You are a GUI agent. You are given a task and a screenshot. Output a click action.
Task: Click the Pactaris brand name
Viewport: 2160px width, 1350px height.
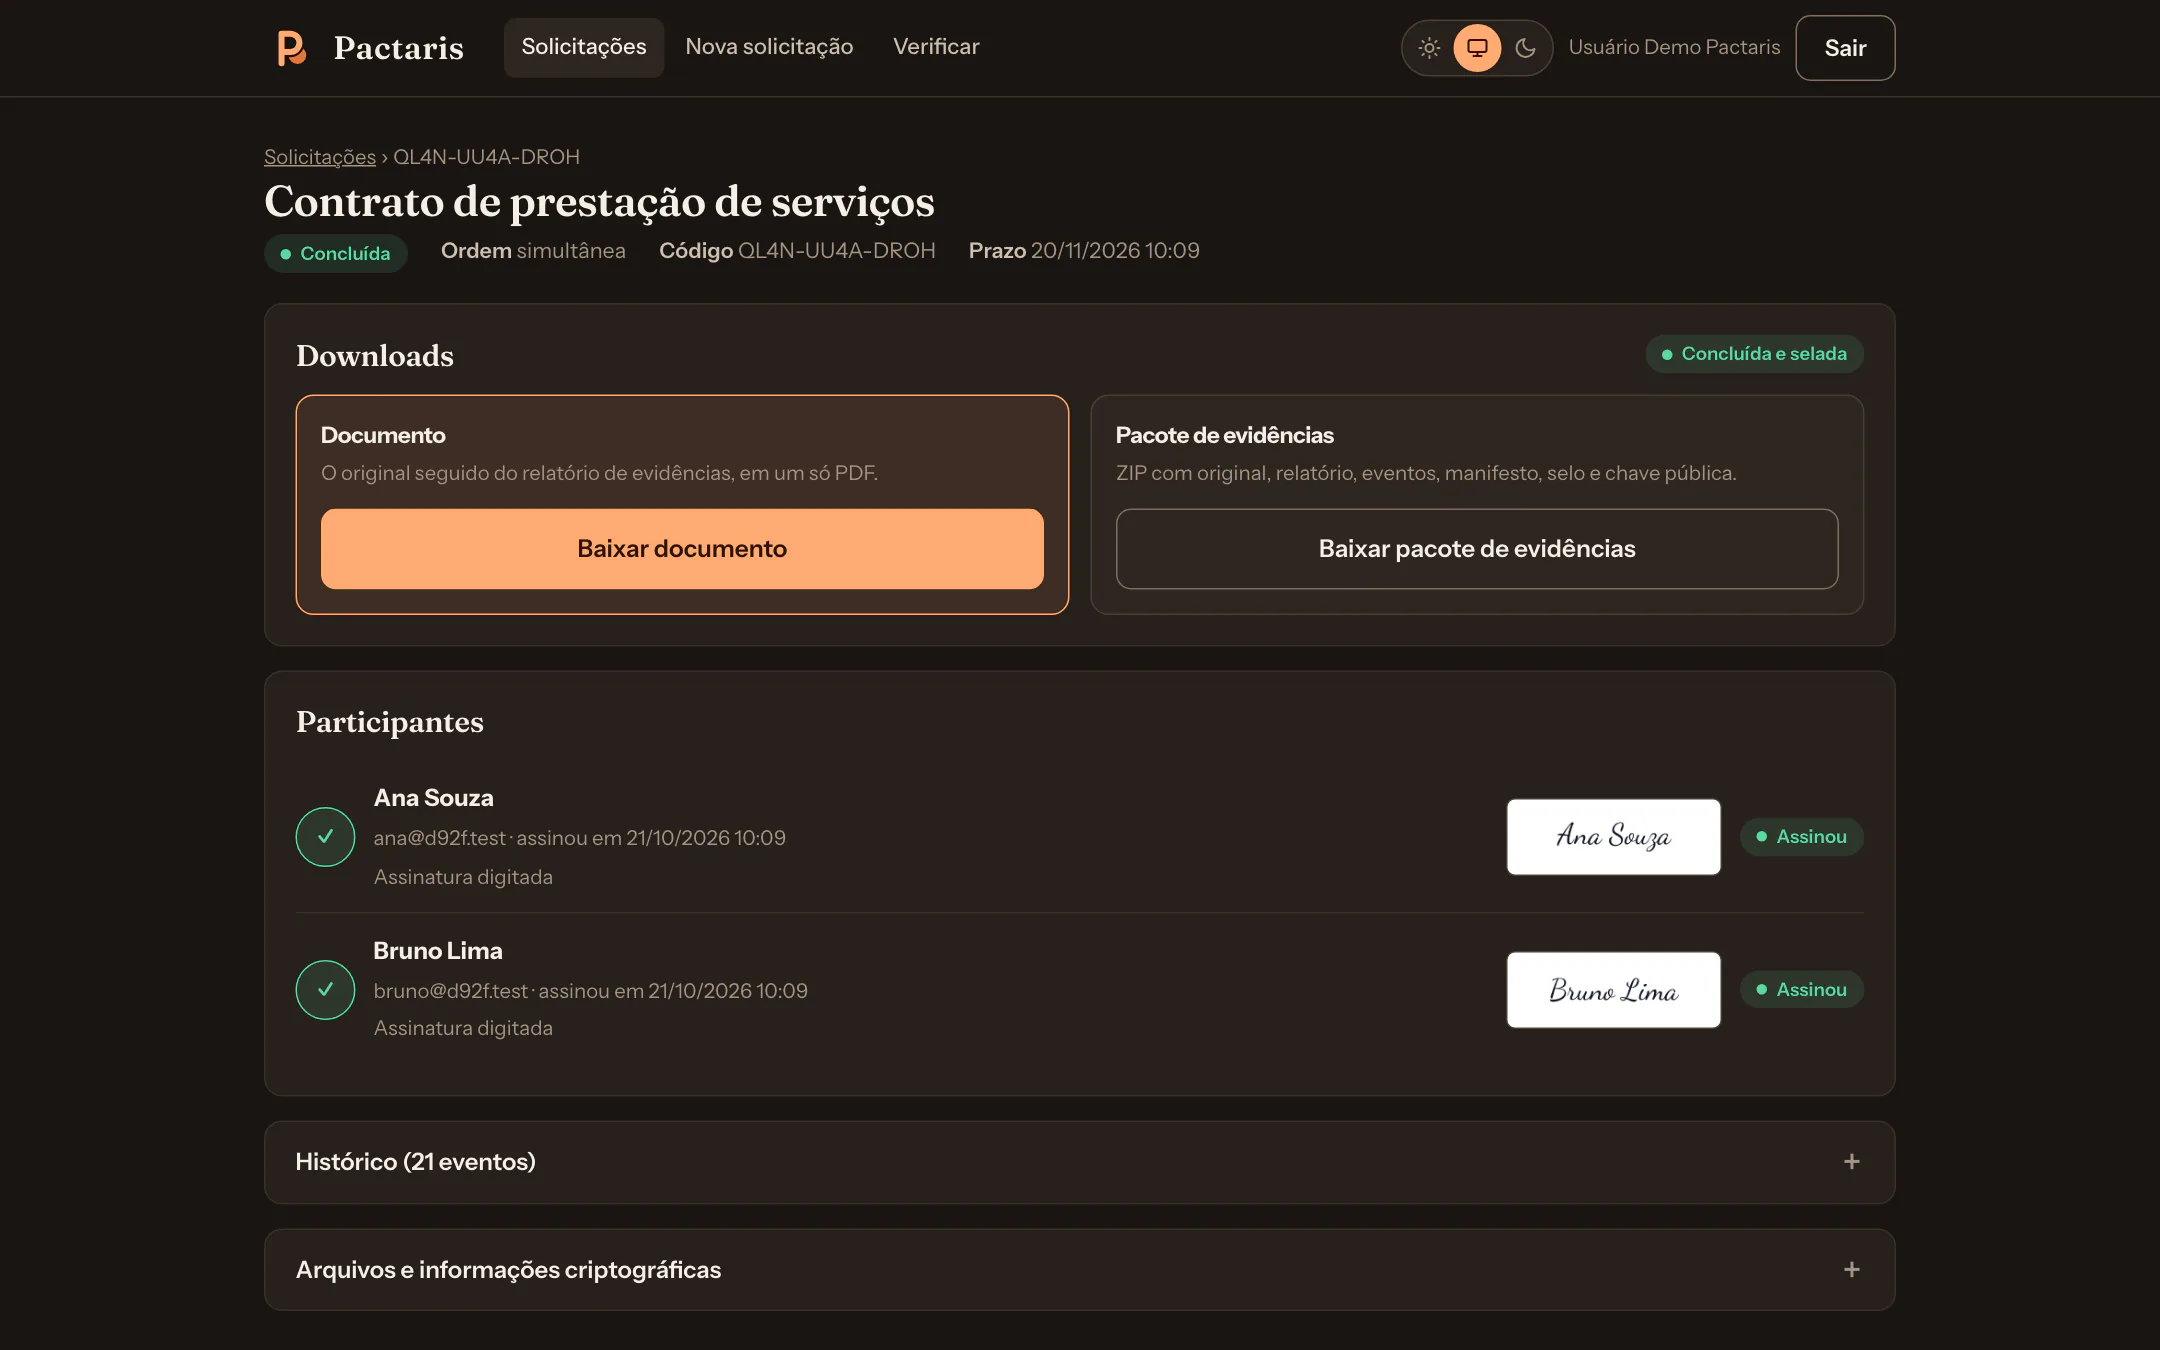[399, 48]
